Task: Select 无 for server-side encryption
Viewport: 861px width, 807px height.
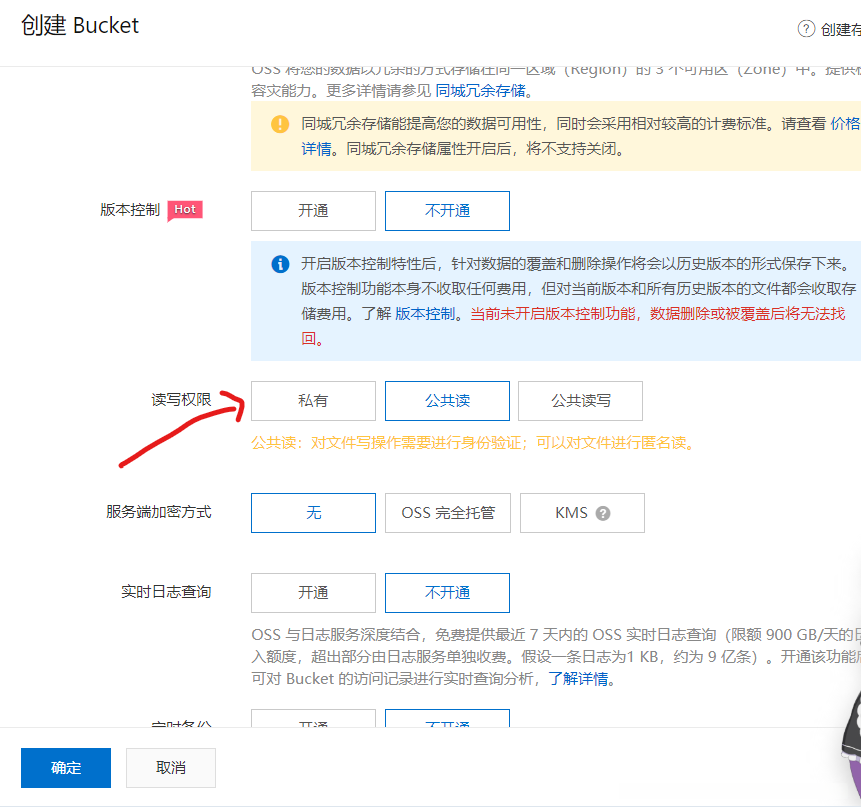Action: click(313, 512)
